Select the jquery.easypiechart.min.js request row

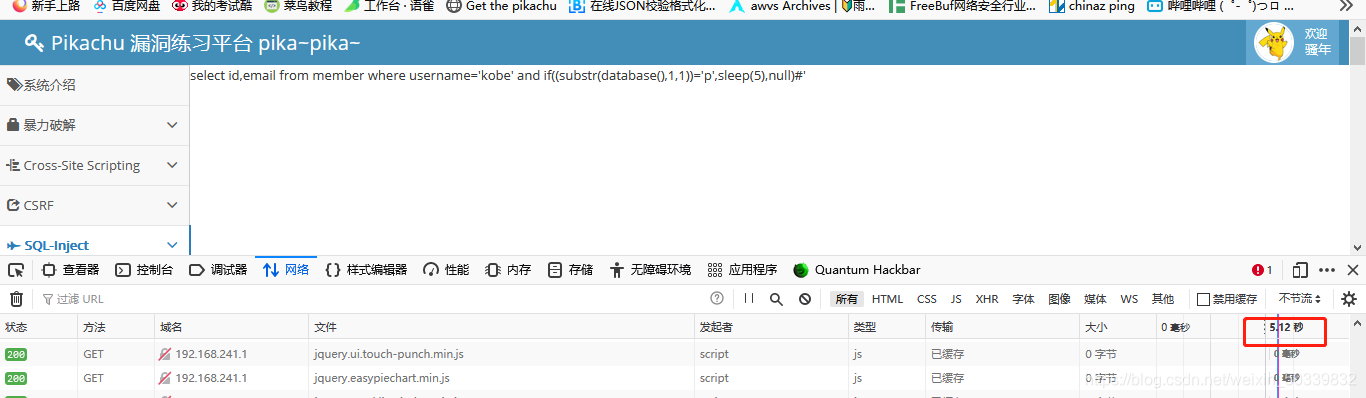675,378
